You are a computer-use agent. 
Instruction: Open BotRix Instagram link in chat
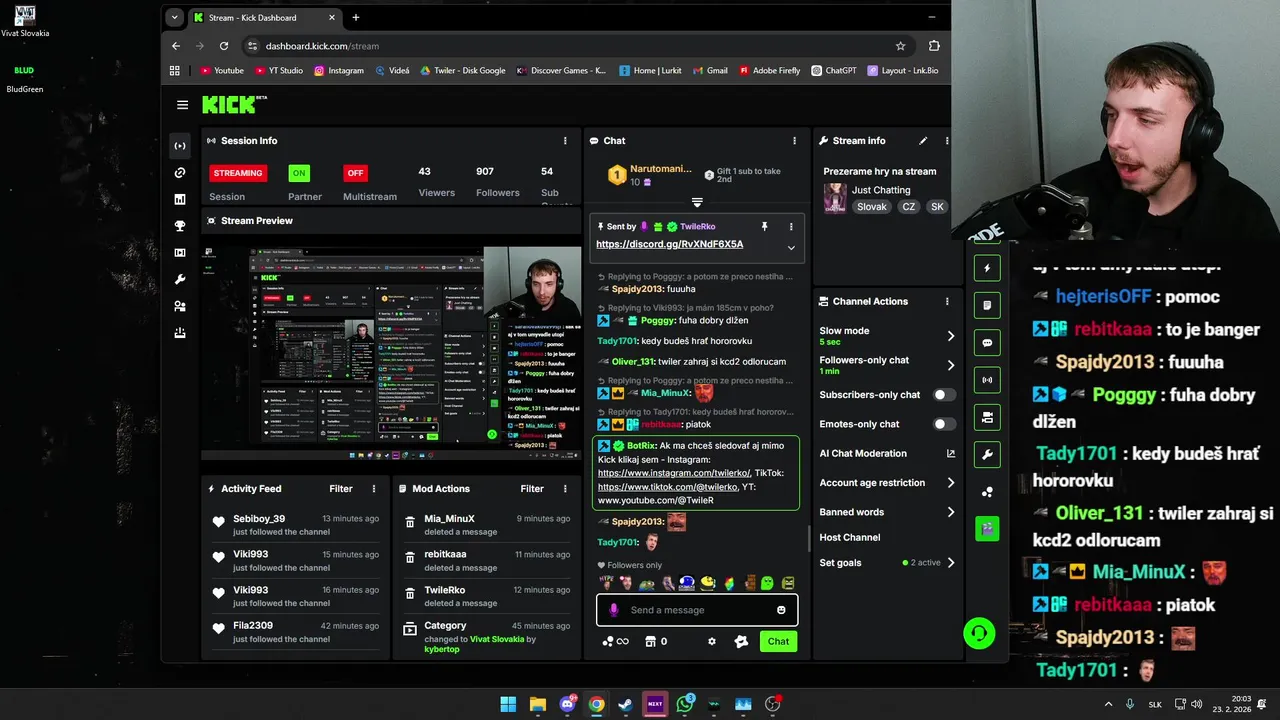[674, 473]
